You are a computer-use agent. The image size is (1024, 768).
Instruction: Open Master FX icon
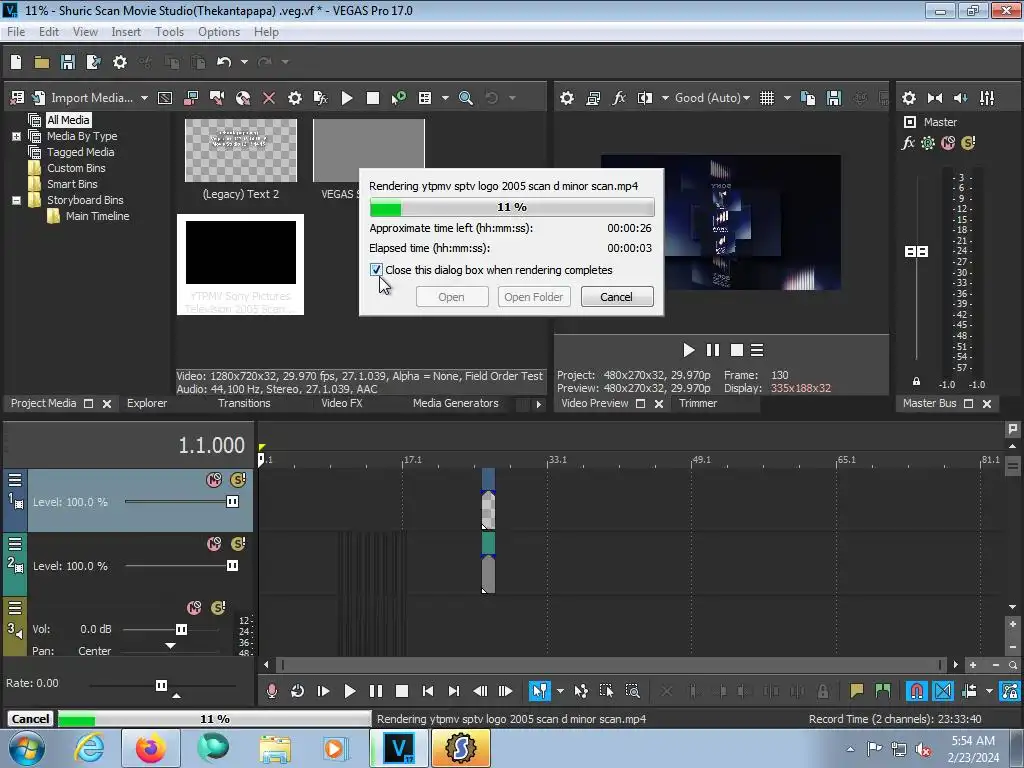[908, 142]
